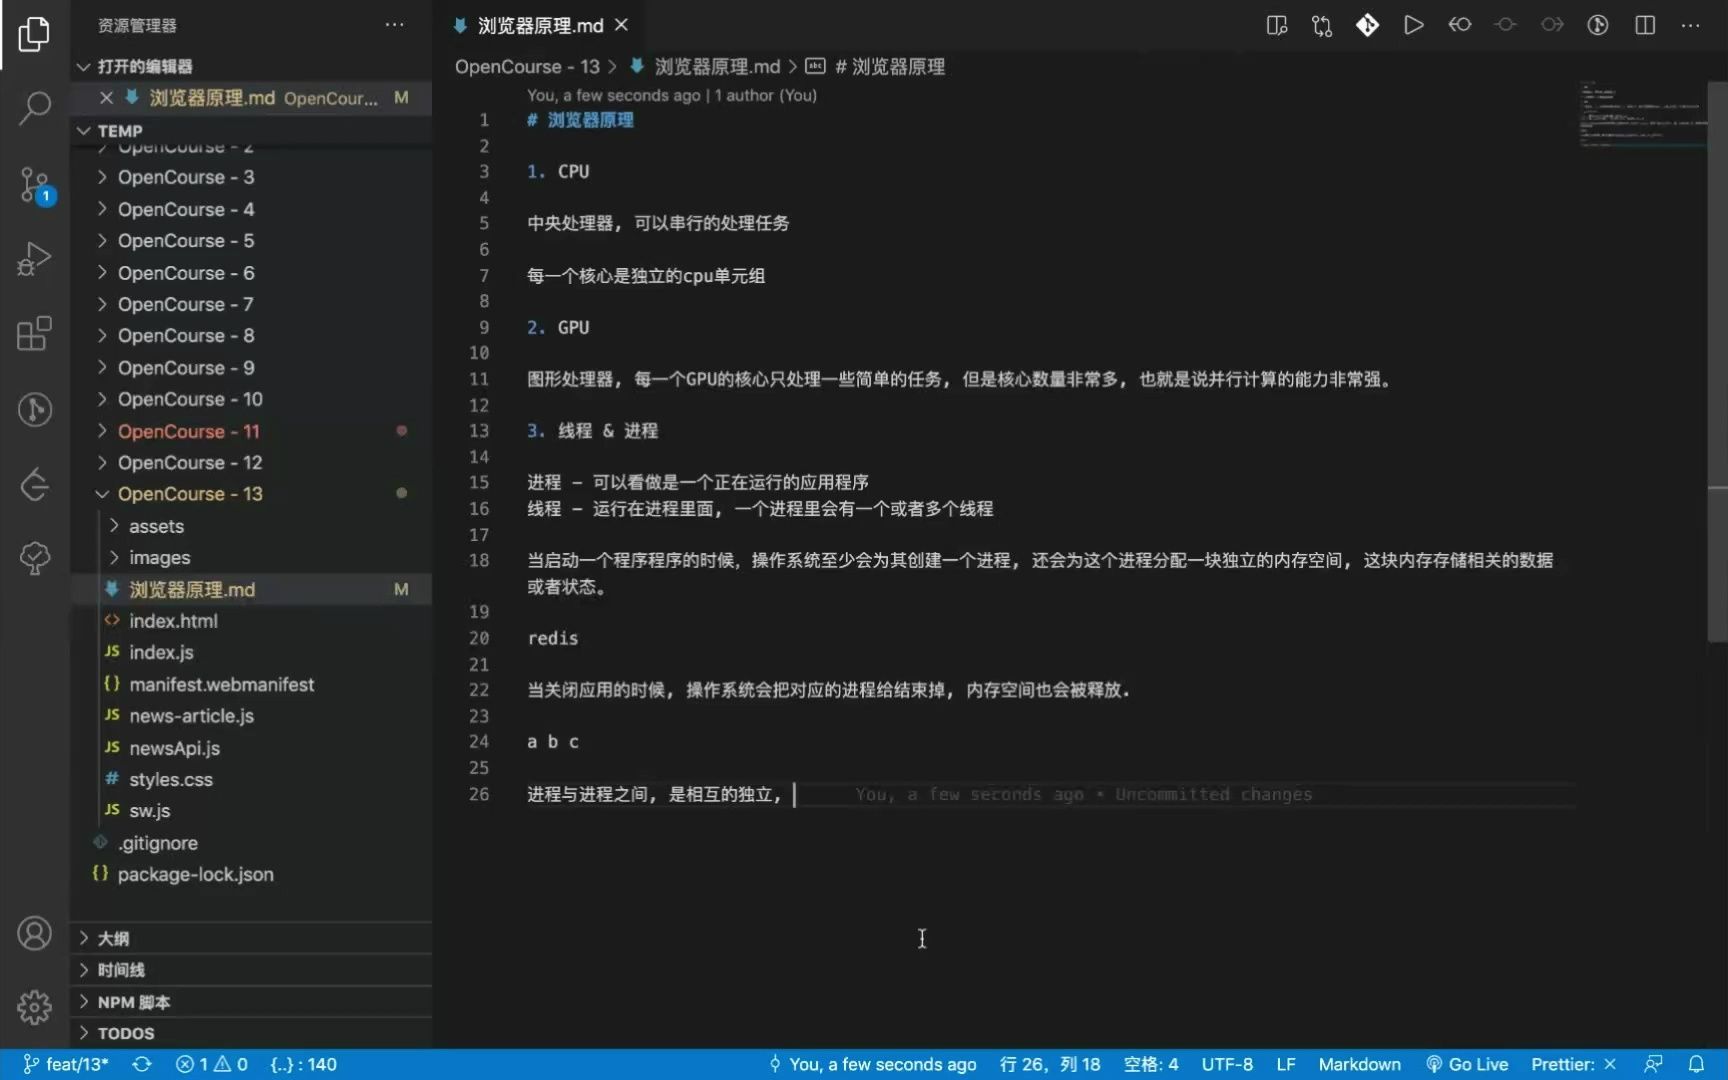Open editor More Actions ellipsis
1728x1080 pixels.
coord(1691,25)
